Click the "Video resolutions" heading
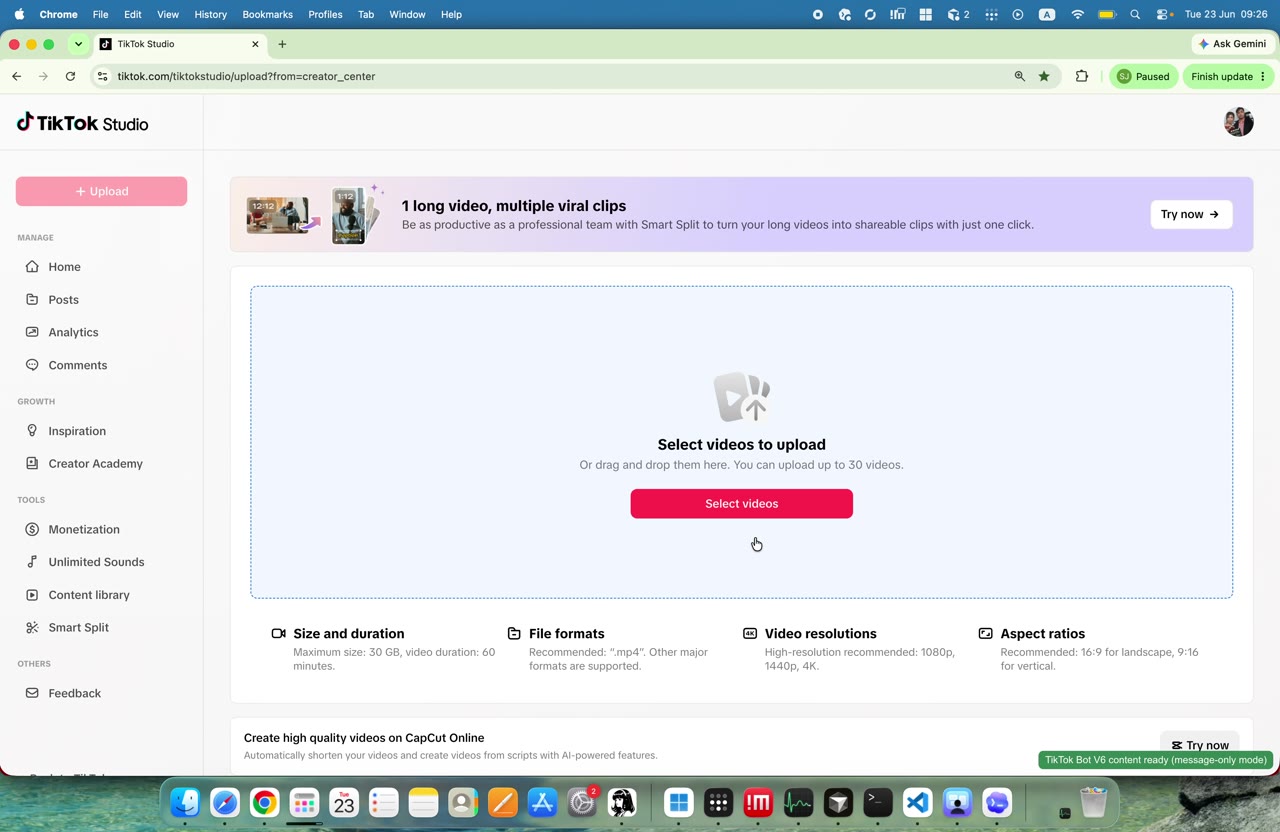This screenshot has width=1280, height=832. (x=821, y=634)
